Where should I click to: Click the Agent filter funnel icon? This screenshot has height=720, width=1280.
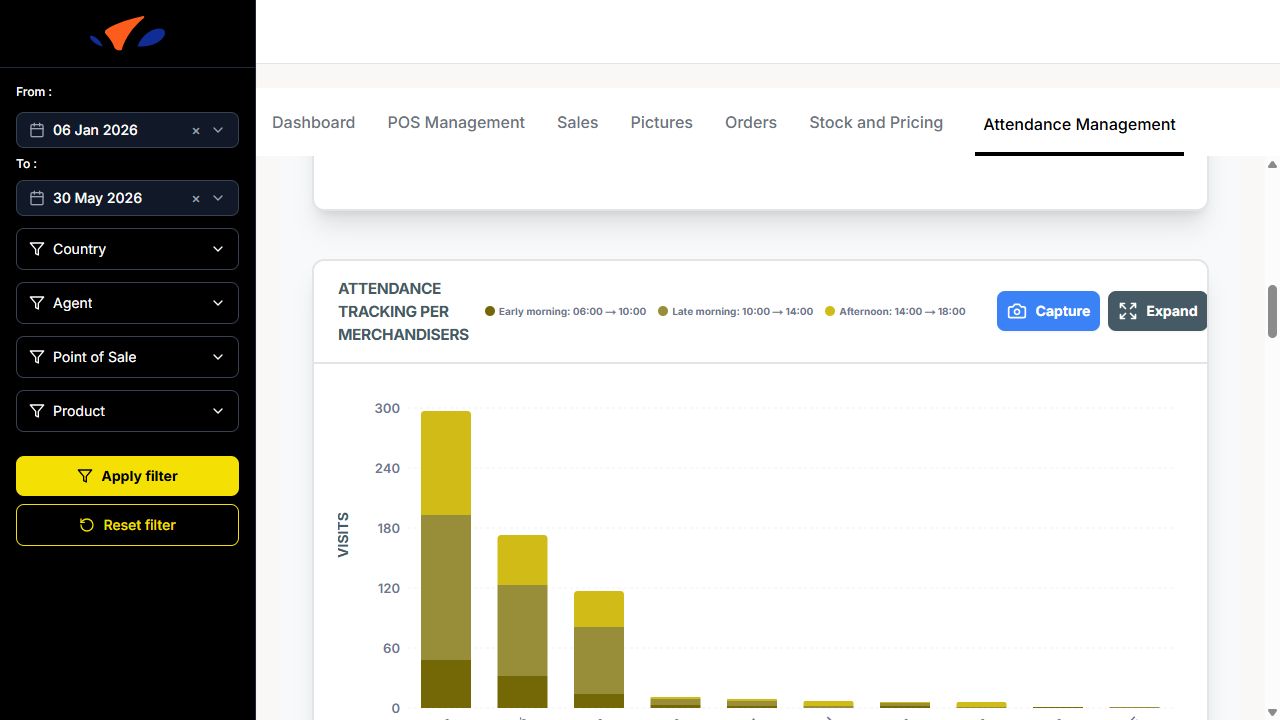tap(37, 303)
